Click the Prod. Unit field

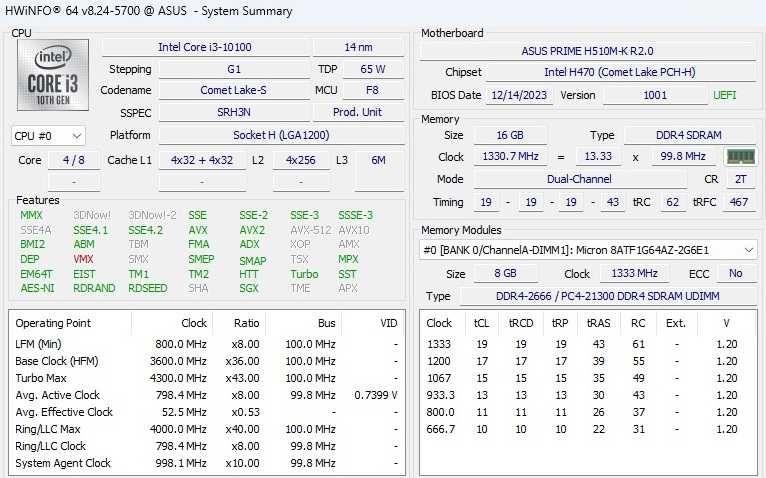[x=358, y=113]
